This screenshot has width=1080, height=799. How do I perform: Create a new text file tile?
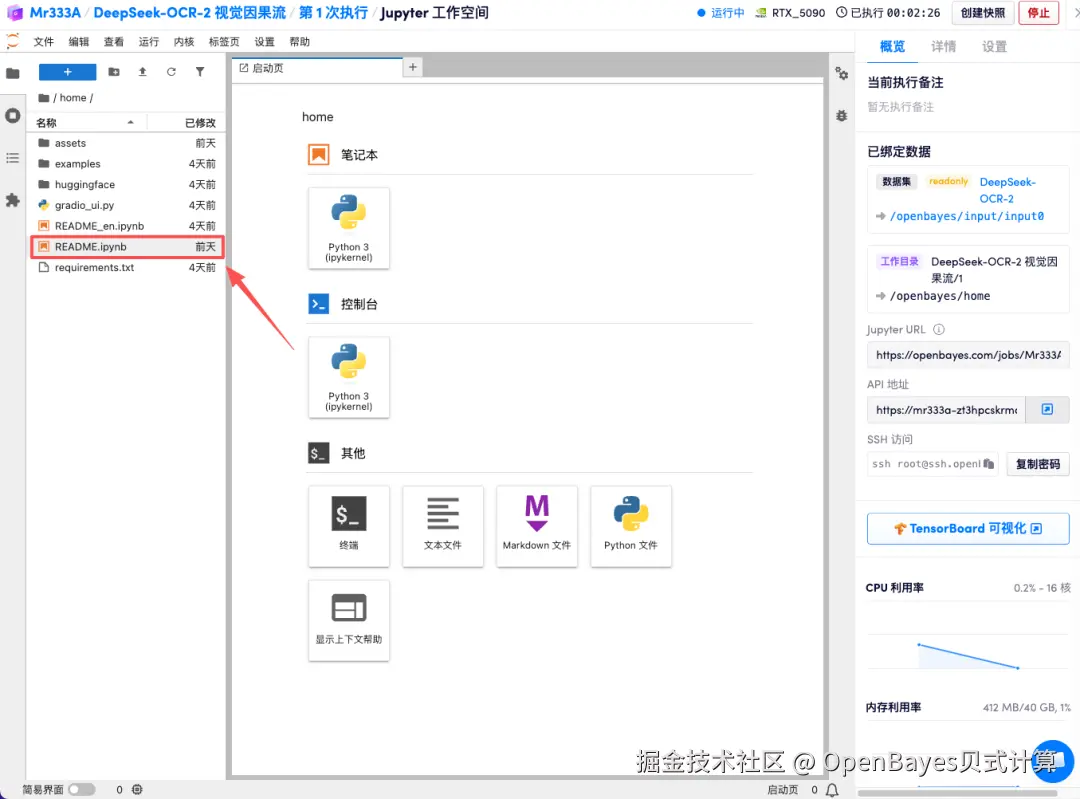[443, 526]
